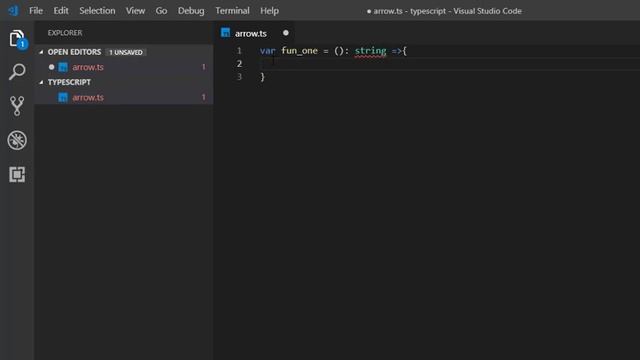Open the Explorer view icon
The image size is (640, 360).
pyautogui.click(x=17, y=39)
